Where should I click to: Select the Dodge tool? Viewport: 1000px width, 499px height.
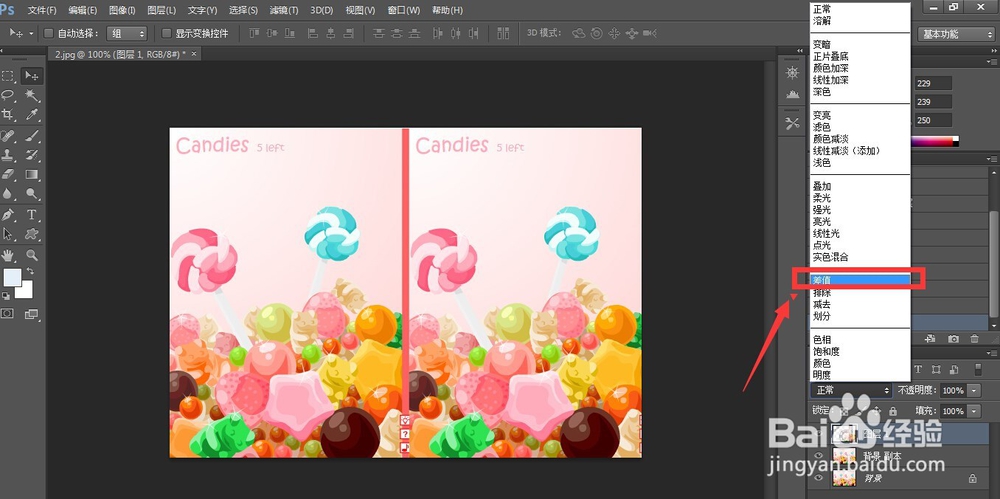click(31, 194)
